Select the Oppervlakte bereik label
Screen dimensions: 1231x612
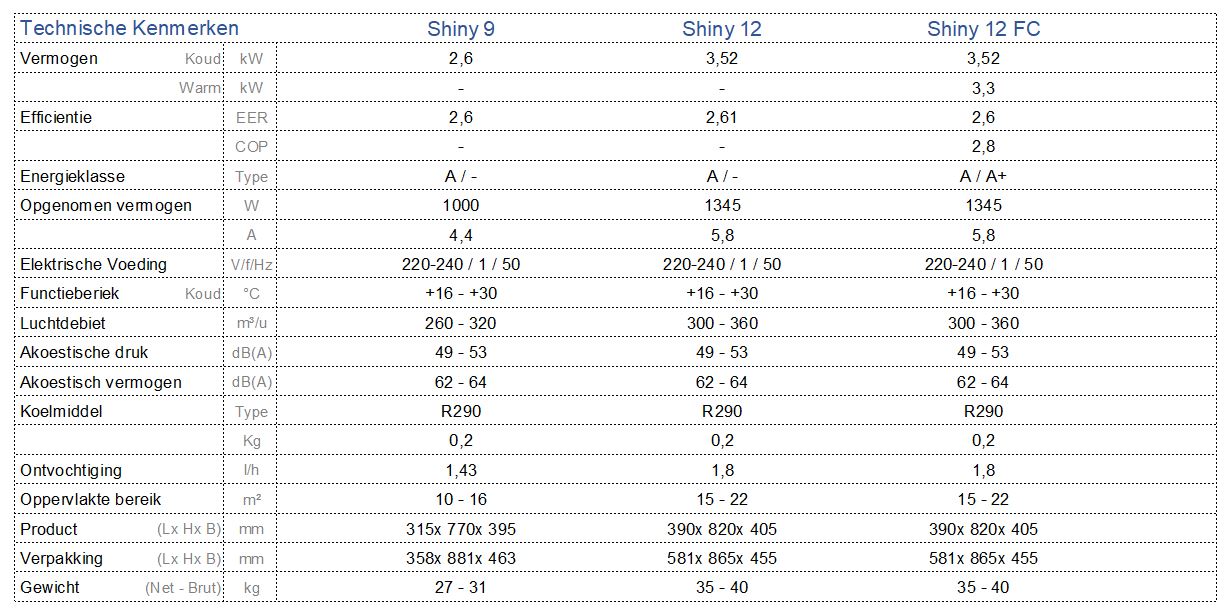click(x=91, y=499)
